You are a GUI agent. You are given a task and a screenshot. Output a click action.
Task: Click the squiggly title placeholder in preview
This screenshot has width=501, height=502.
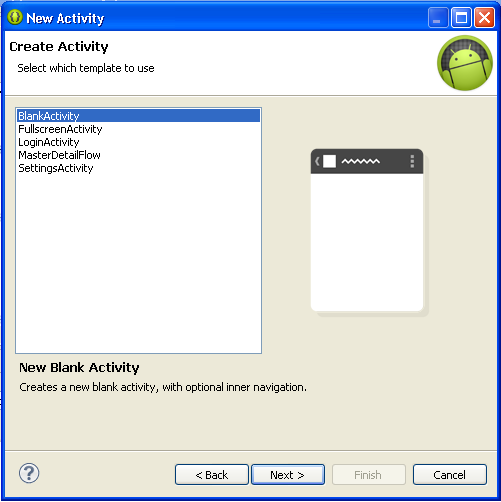tap(361, 162)
